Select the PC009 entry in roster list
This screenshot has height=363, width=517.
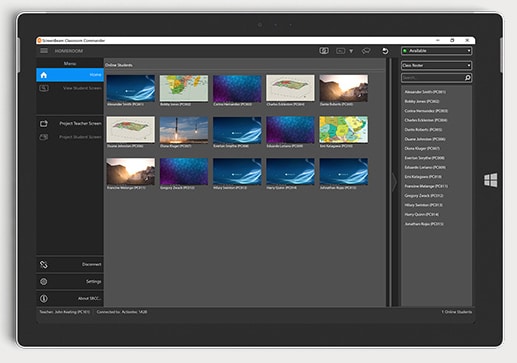pyautogui.click(x=425, y=167)
